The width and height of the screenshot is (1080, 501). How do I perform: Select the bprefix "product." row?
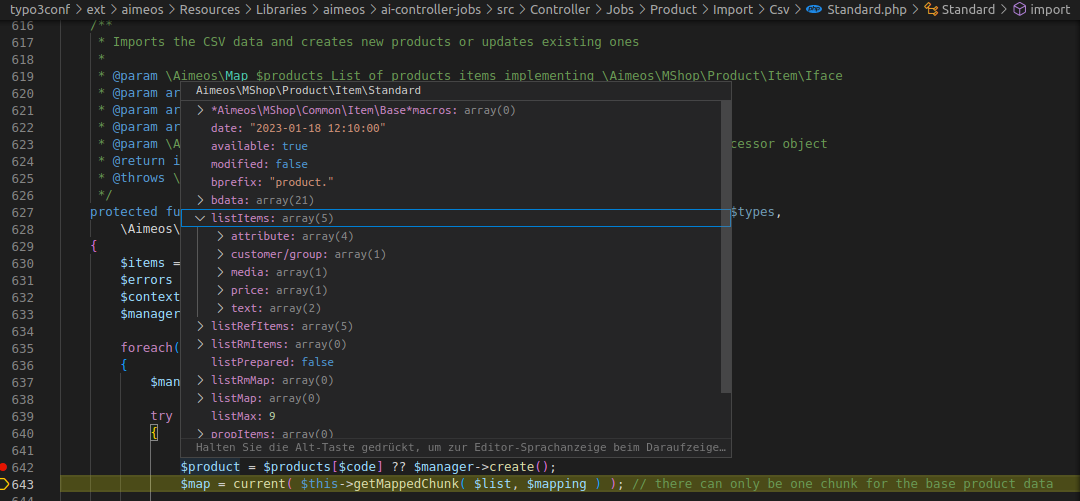pos(451,182)
